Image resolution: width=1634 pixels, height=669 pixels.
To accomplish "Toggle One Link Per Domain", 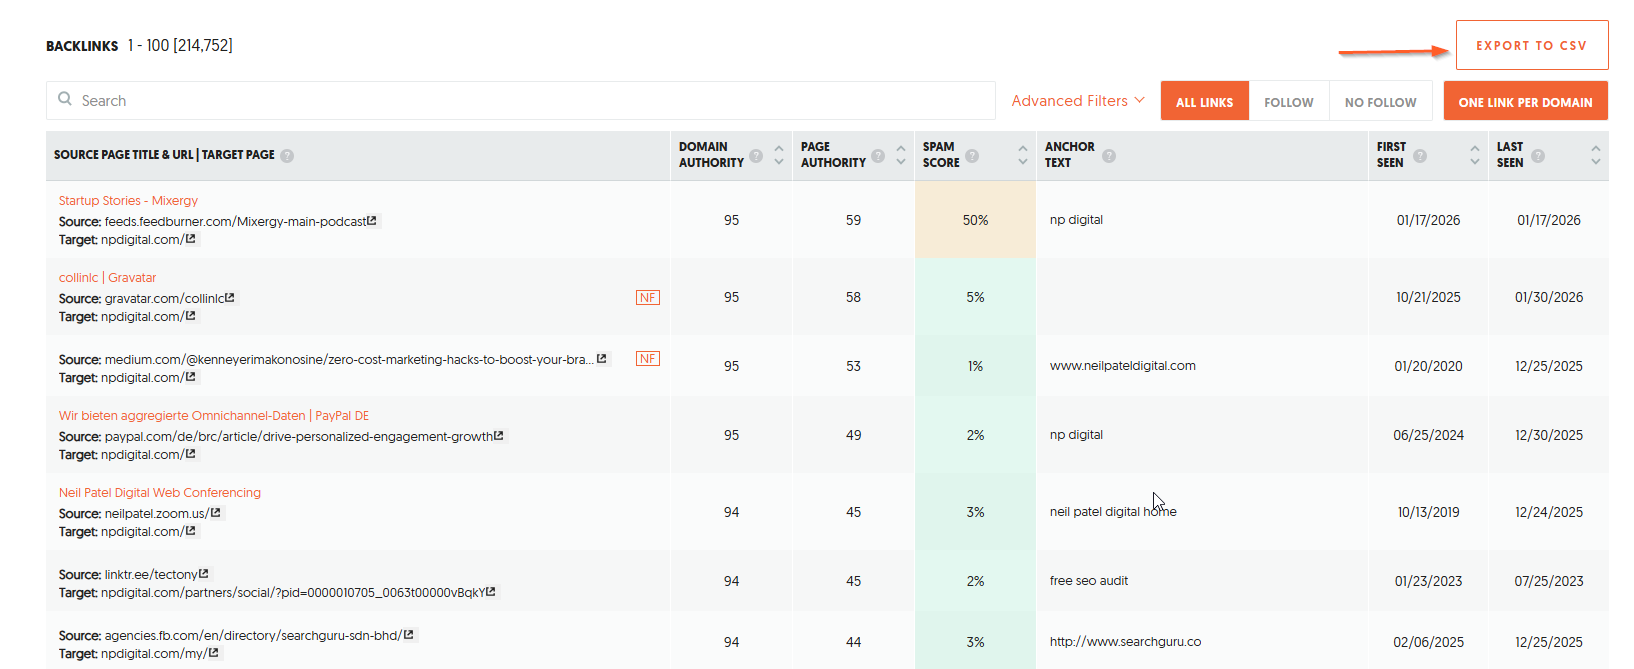I will pos(1525,102).
